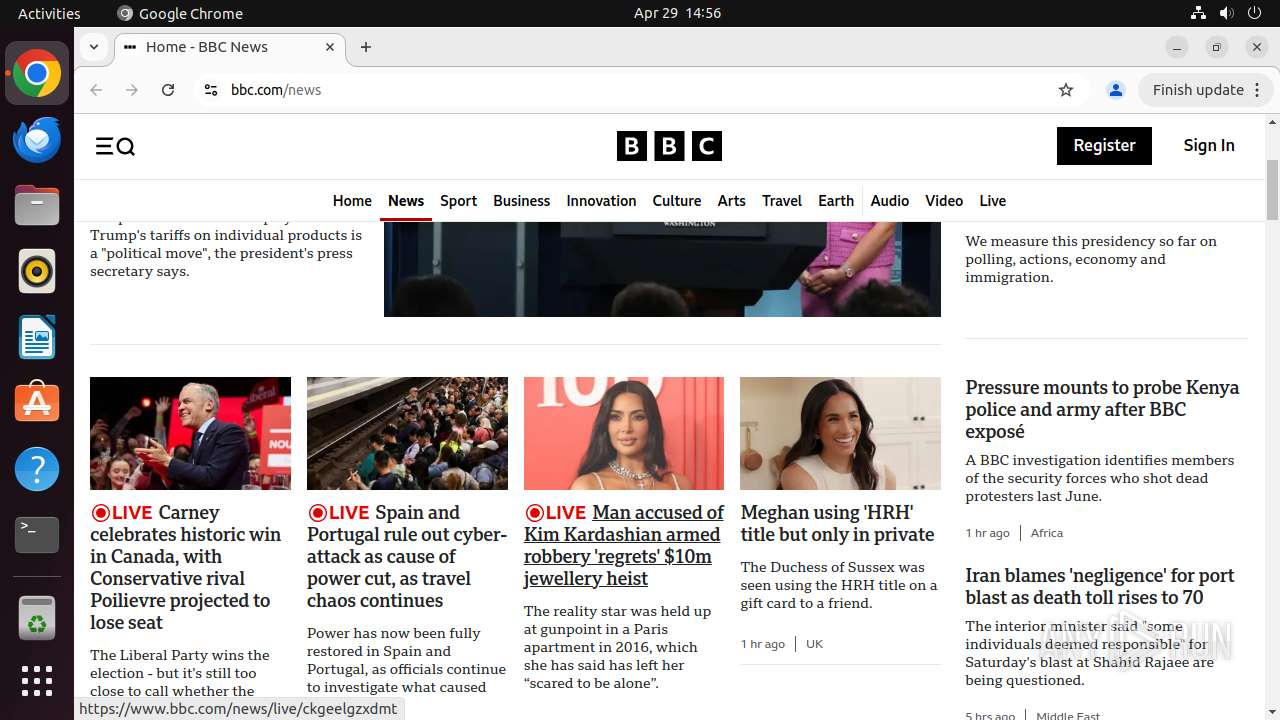Viewport: 1280px width, 720px height.
Task: Open Thunderbird mail from the dock
Action: click(37, 140)
